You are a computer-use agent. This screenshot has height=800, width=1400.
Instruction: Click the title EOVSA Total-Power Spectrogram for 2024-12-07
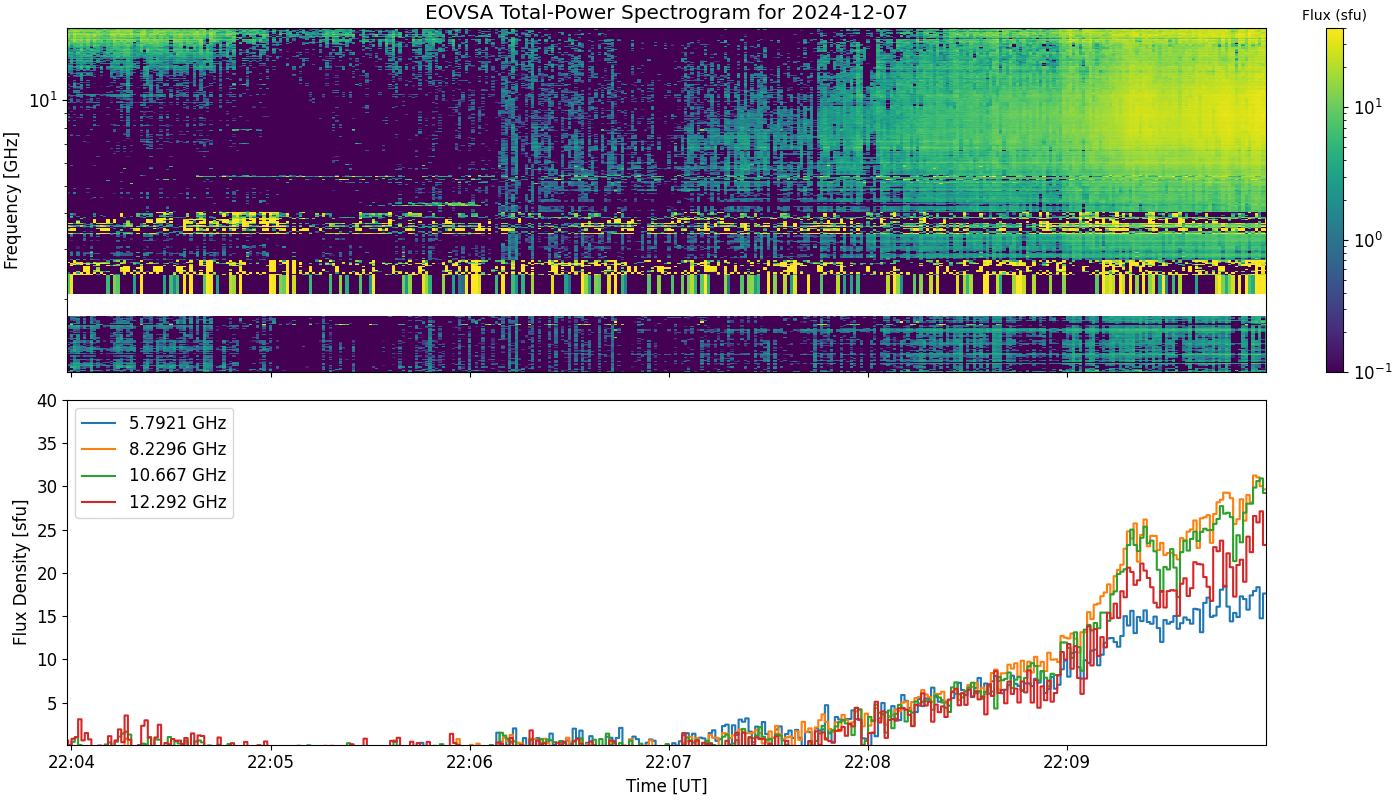point(666,13)
